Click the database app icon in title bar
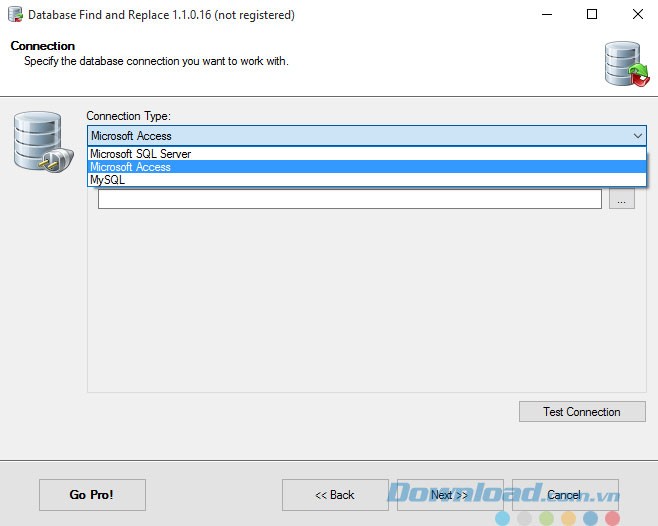This screenshot has width=658, height=526. tap(15, 15)
